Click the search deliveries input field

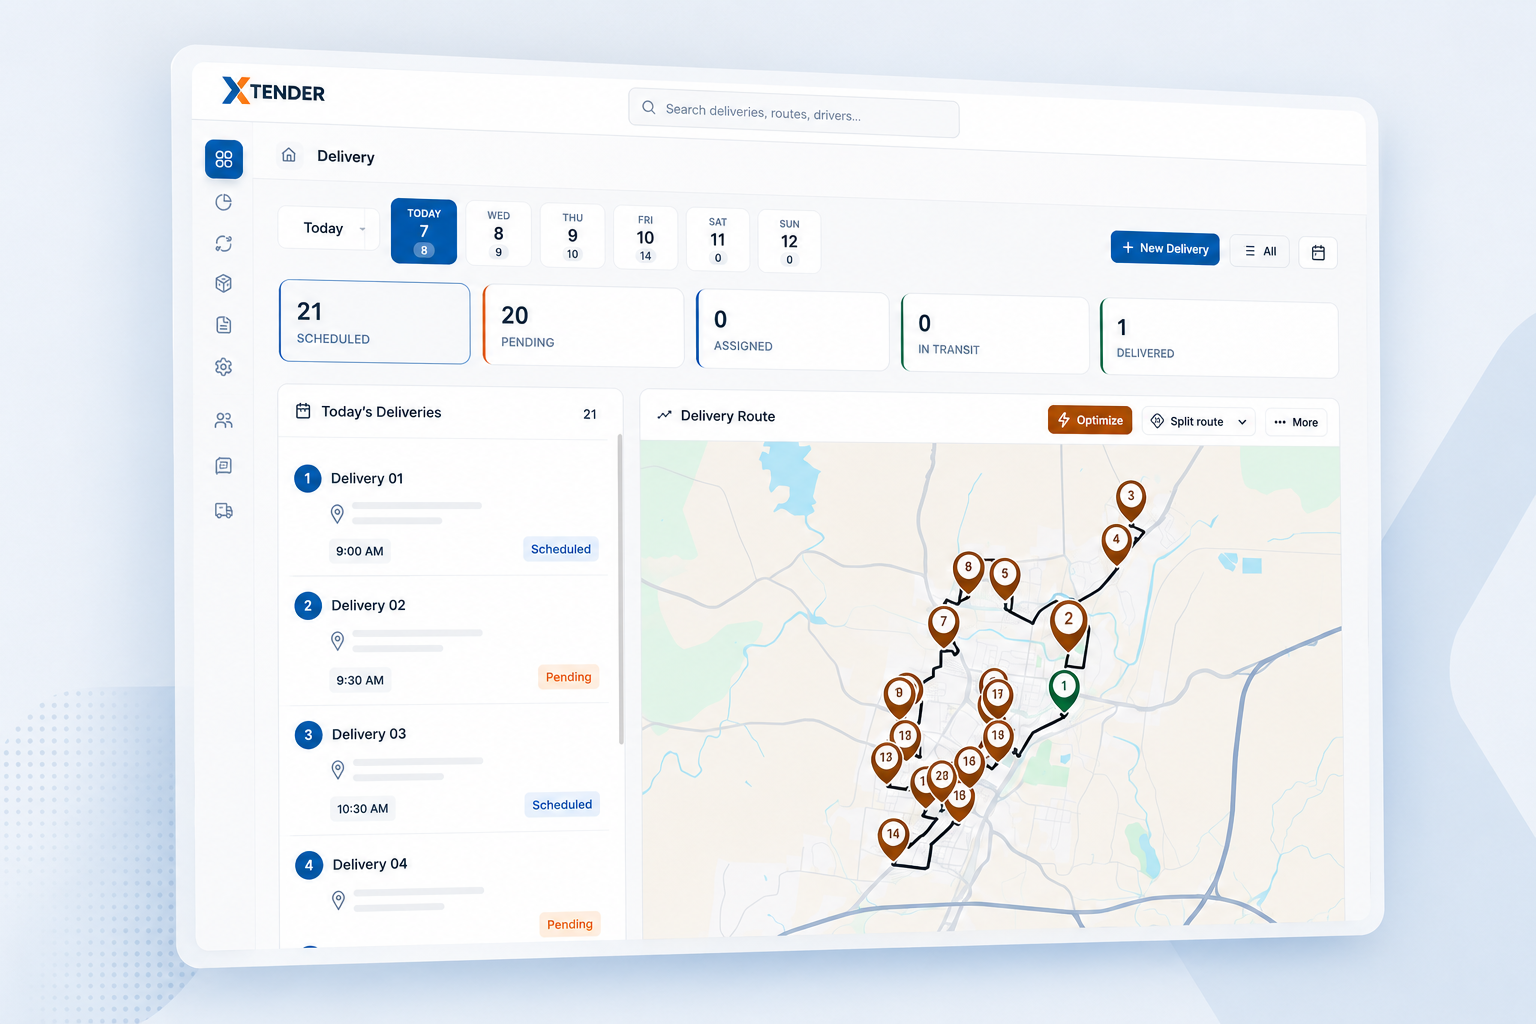[x=794, y=112]
